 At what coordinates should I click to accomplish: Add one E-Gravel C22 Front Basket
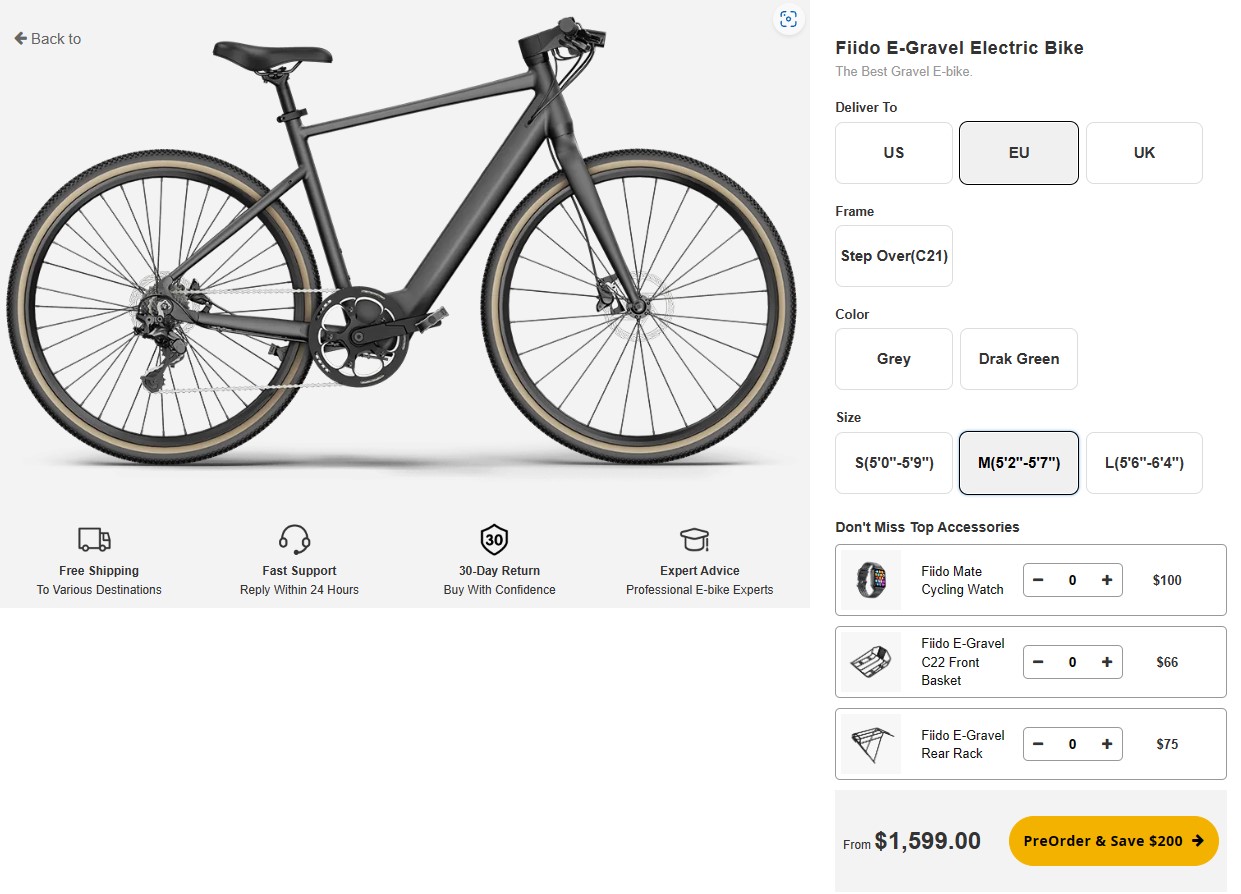tap(1106, 662)
